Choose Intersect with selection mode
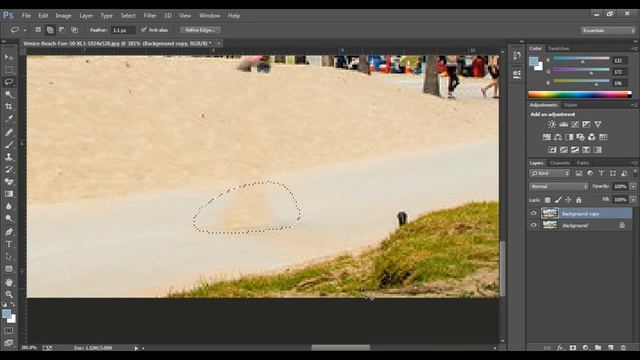The width and height of the screenshot is (640, 360). [x=74, y=30]
